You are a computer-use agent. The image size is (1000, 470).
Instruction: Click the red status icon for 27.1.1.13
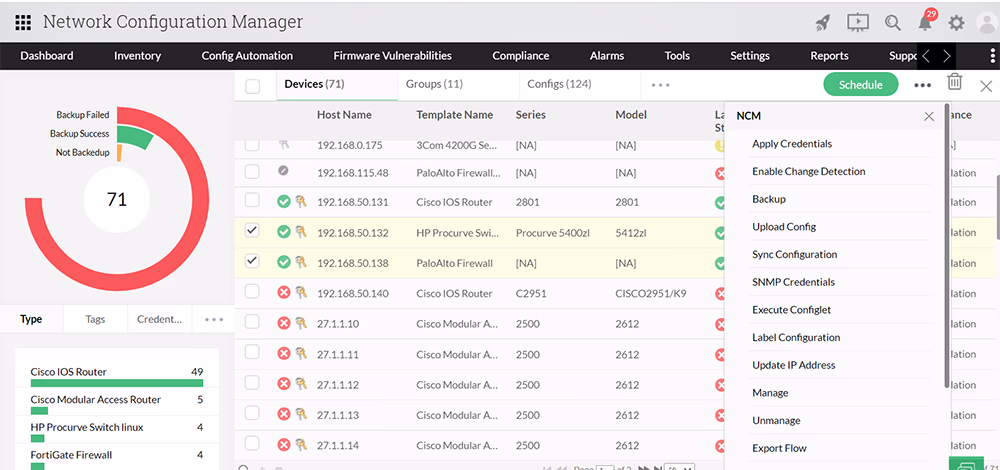click(x=284, y=415)
